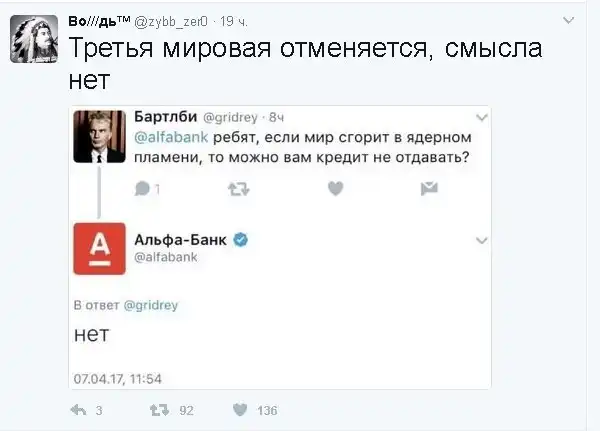Image resolution: width=600 pixels, height=431 pixels.
Task: Retweet Бартлби's quoted tweet
Action: tap(239, 188)
